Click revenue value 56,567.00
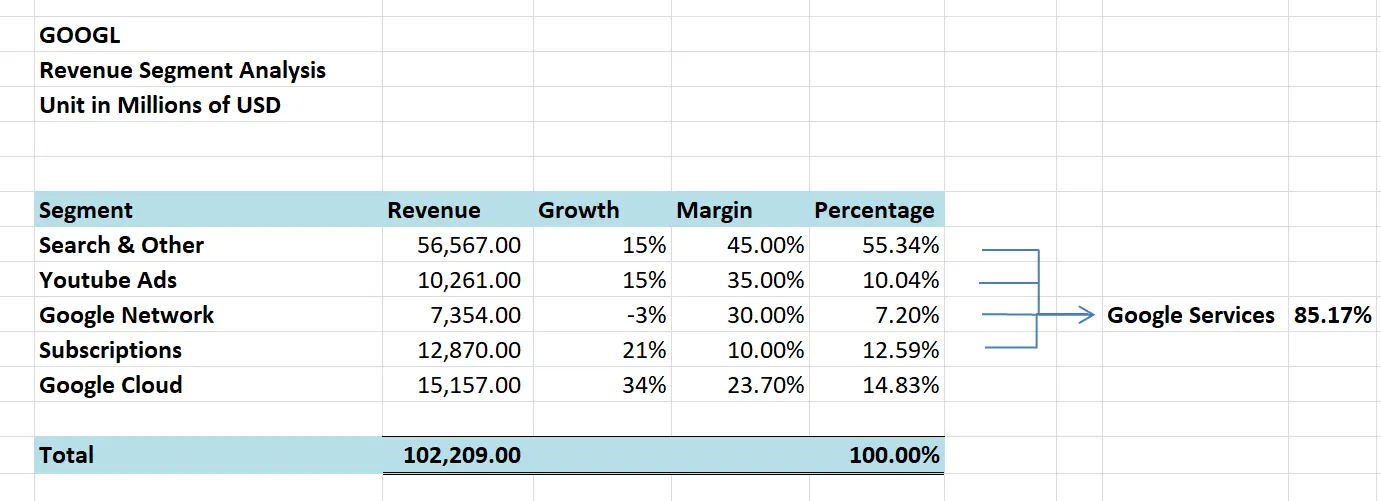 [457, 245]
